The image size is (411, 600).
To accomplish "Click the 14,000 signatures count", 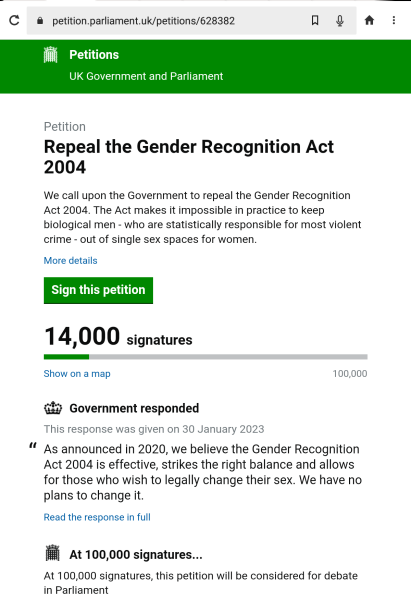I will (x=118, y=337).
